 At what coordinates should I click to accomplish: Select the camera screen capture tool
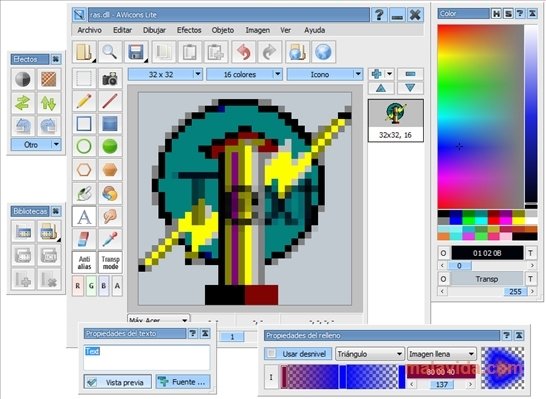click(x=110, y=78)
